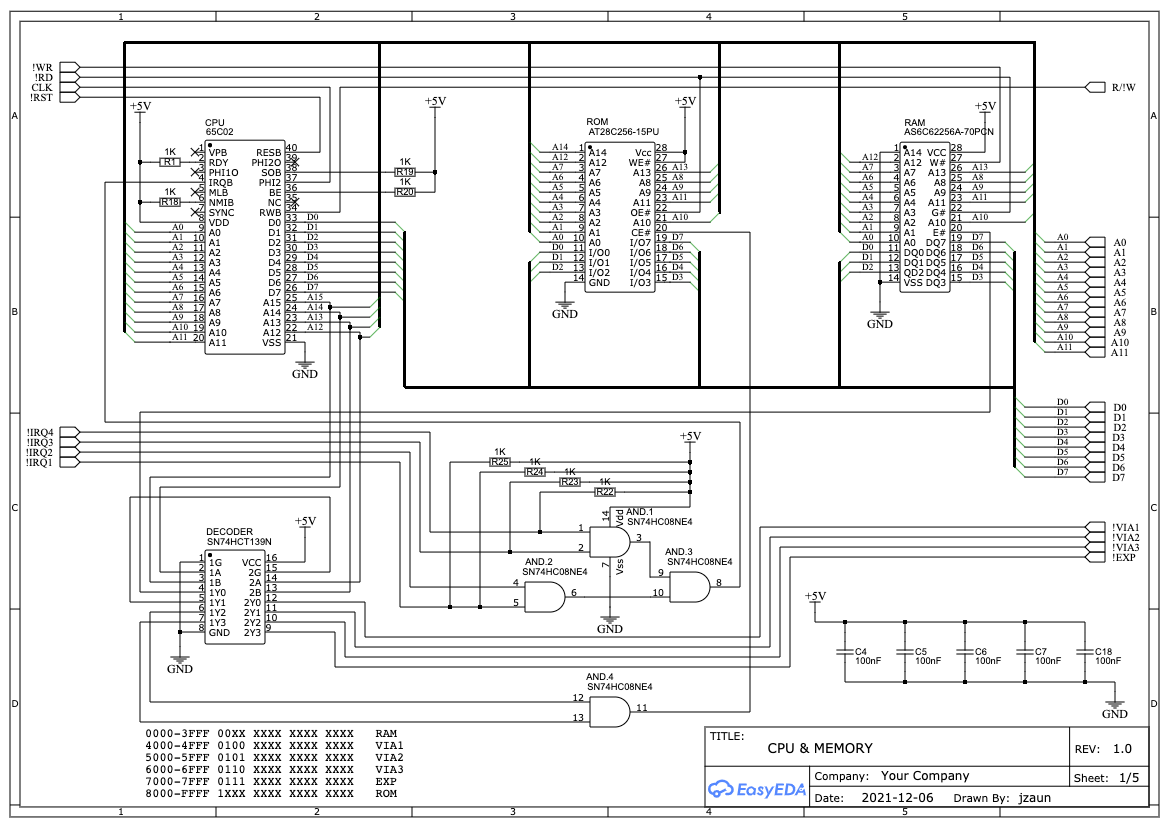The height and width of the screenshot is (828, 1169).
Task: Click the EasyEDA logo in title block
Action: pyautogui.click(x=755, y=789)
